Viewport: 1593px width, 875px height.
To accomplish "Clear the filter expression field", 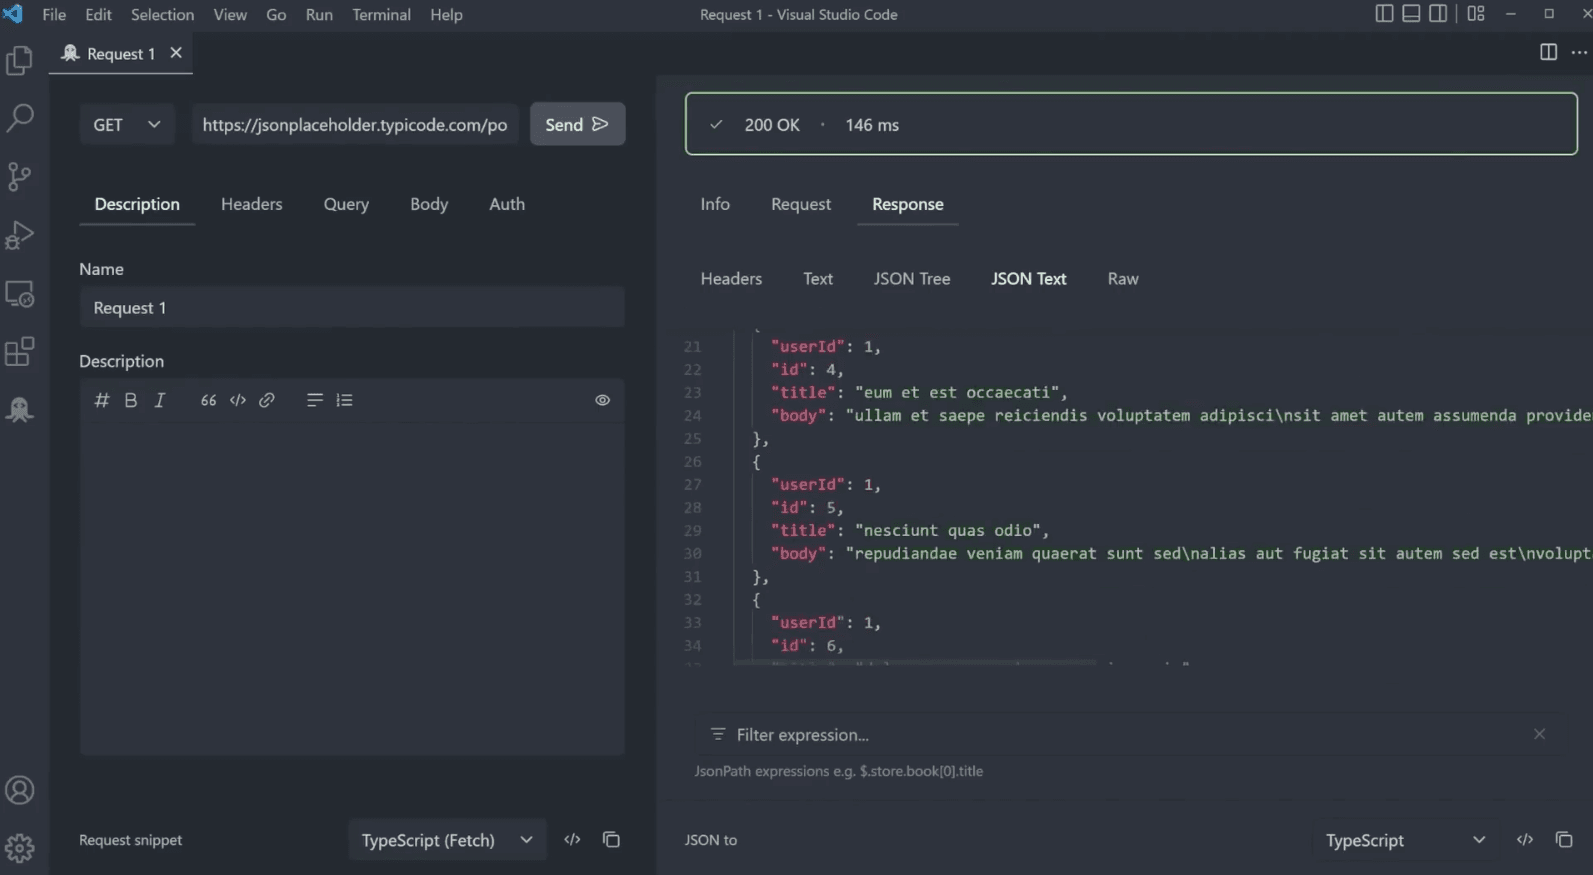I will point(1539,734).
